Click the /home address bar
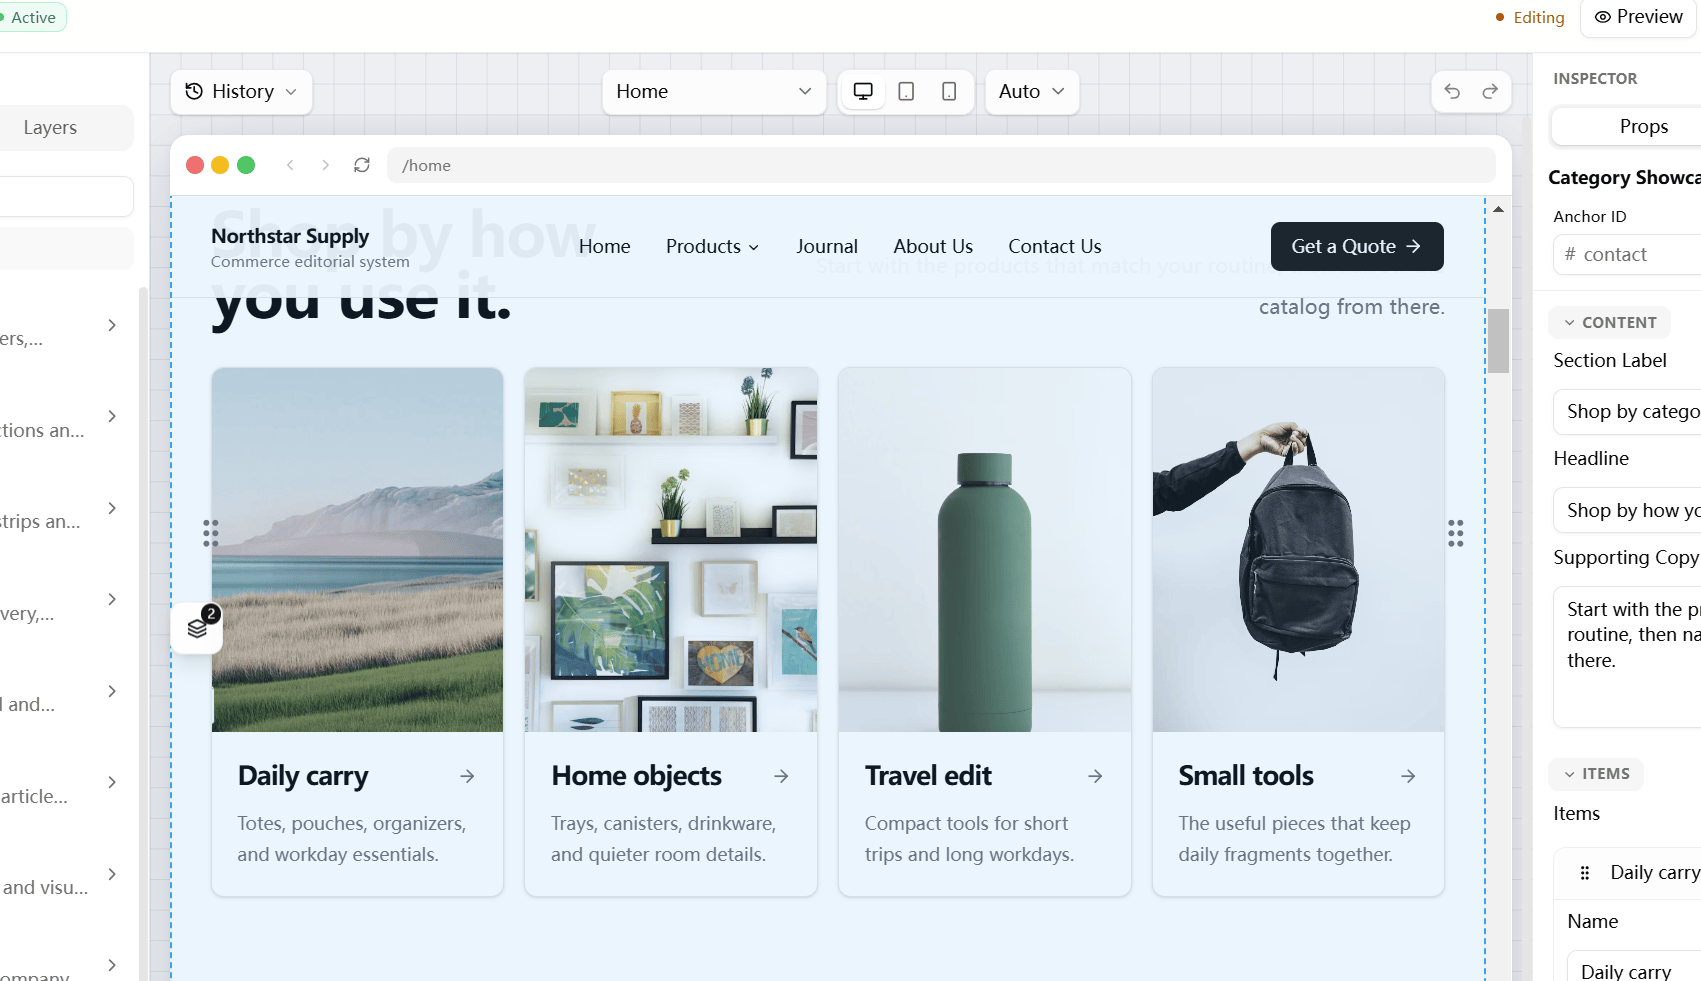1701x981 pixels. point(941,165)
